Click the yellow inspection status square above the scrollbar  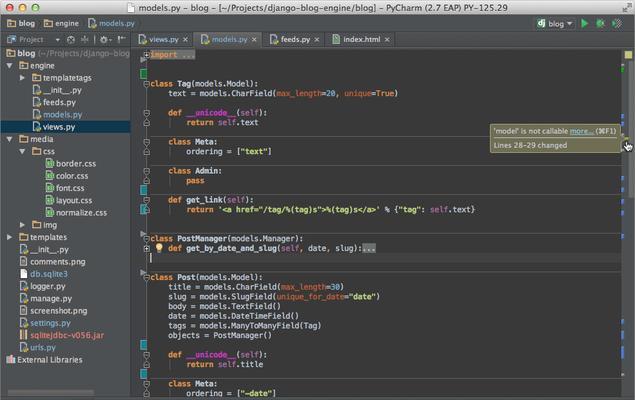(x=628, y=55)
